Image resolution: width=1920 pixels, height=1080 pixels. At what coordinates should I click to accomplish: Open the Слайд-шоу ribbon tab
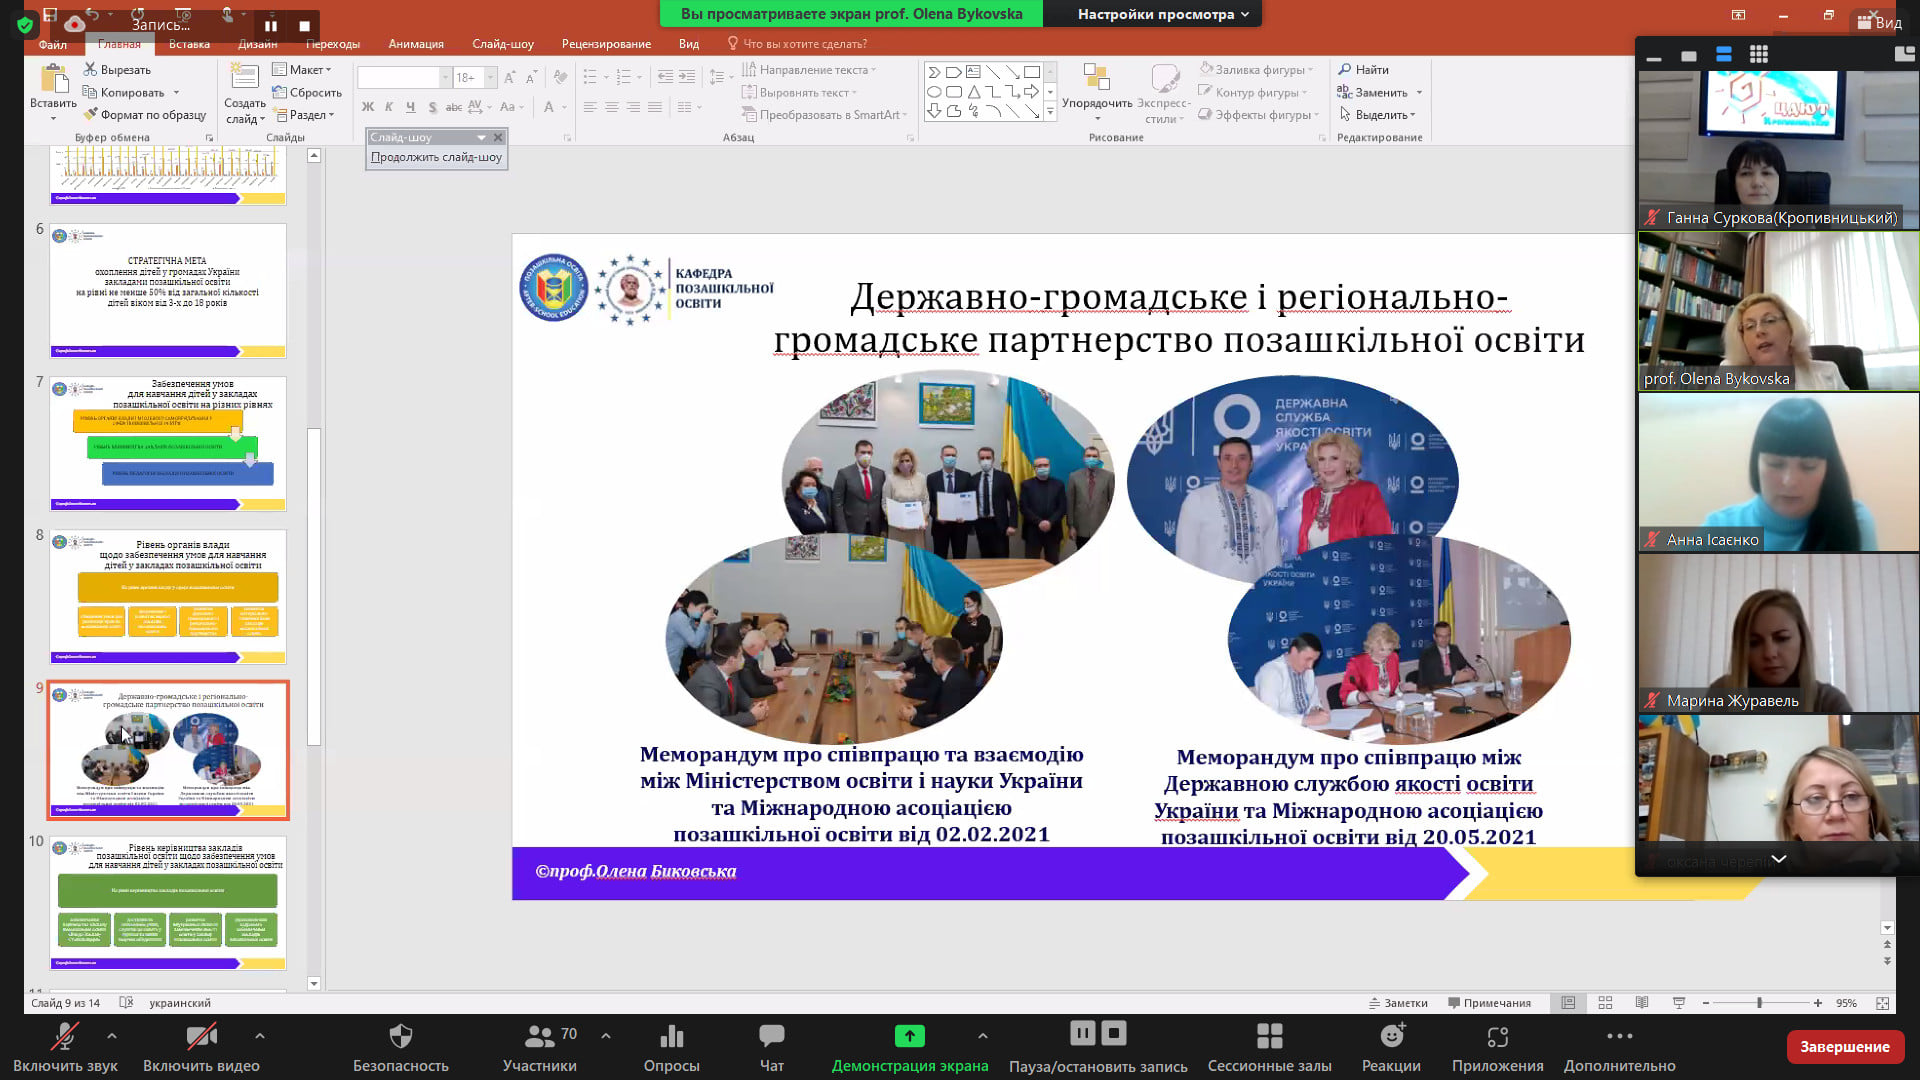tap(502, 44)
